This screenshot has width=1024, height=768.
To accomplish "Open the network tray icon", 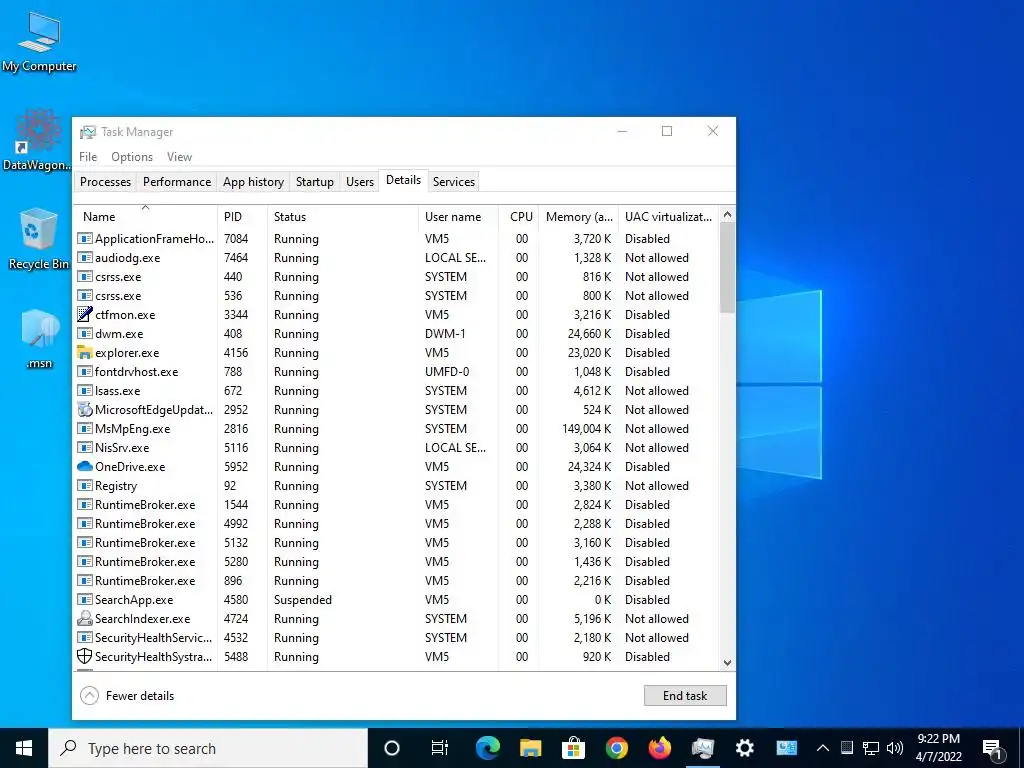I will click(871, 748).
